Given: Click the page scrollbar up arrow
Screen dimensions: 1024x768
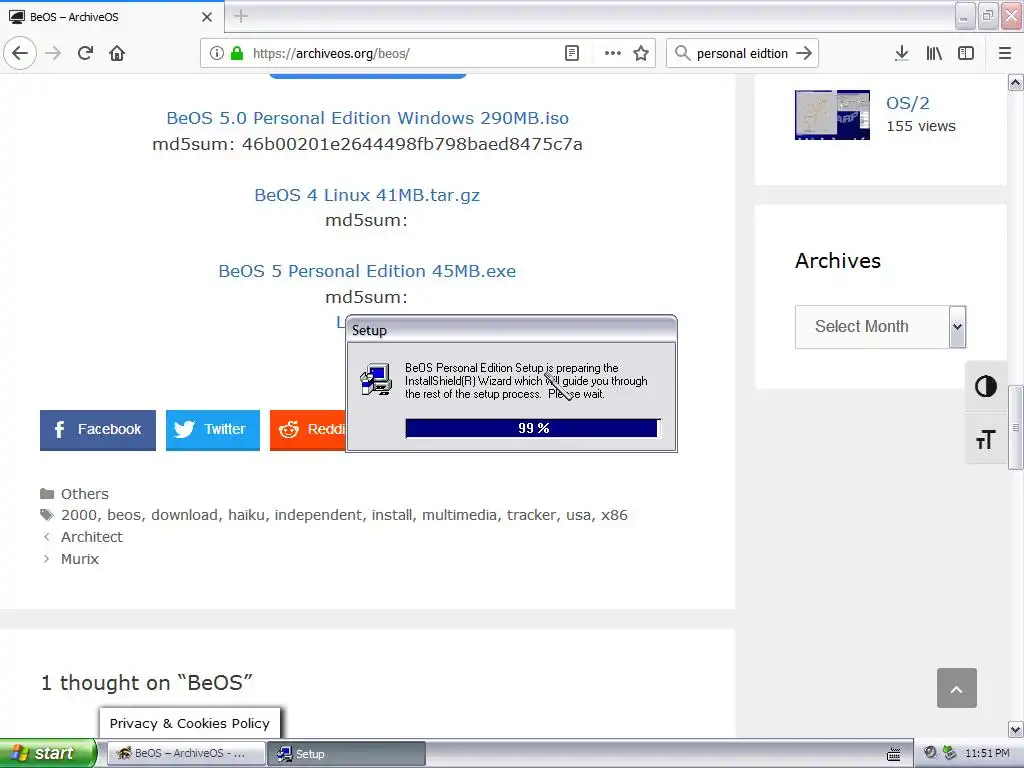Looking at the screenshot, I should tap(1016, 83).
